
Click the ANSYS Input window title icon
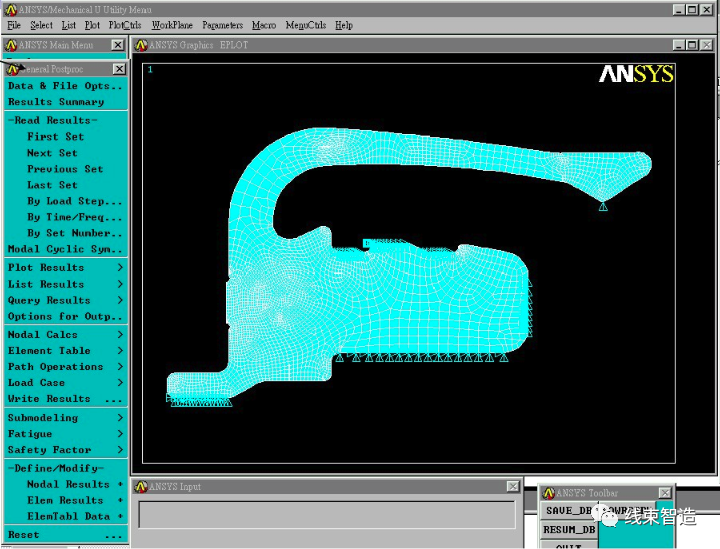pyautogui.click(x=141, y=487)
